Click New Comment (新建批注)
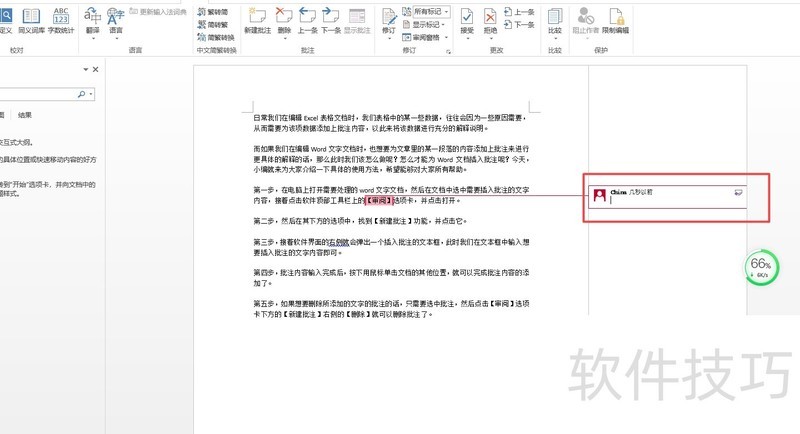Image resolution: width=800 pixels, height=434 pixels. [258, 20]
